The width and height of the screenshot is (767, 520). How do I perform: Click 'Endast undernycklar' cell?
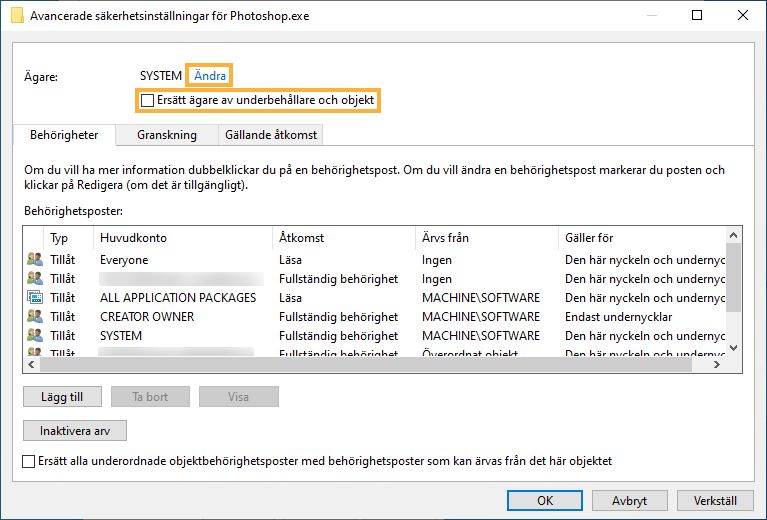[618, 317]
